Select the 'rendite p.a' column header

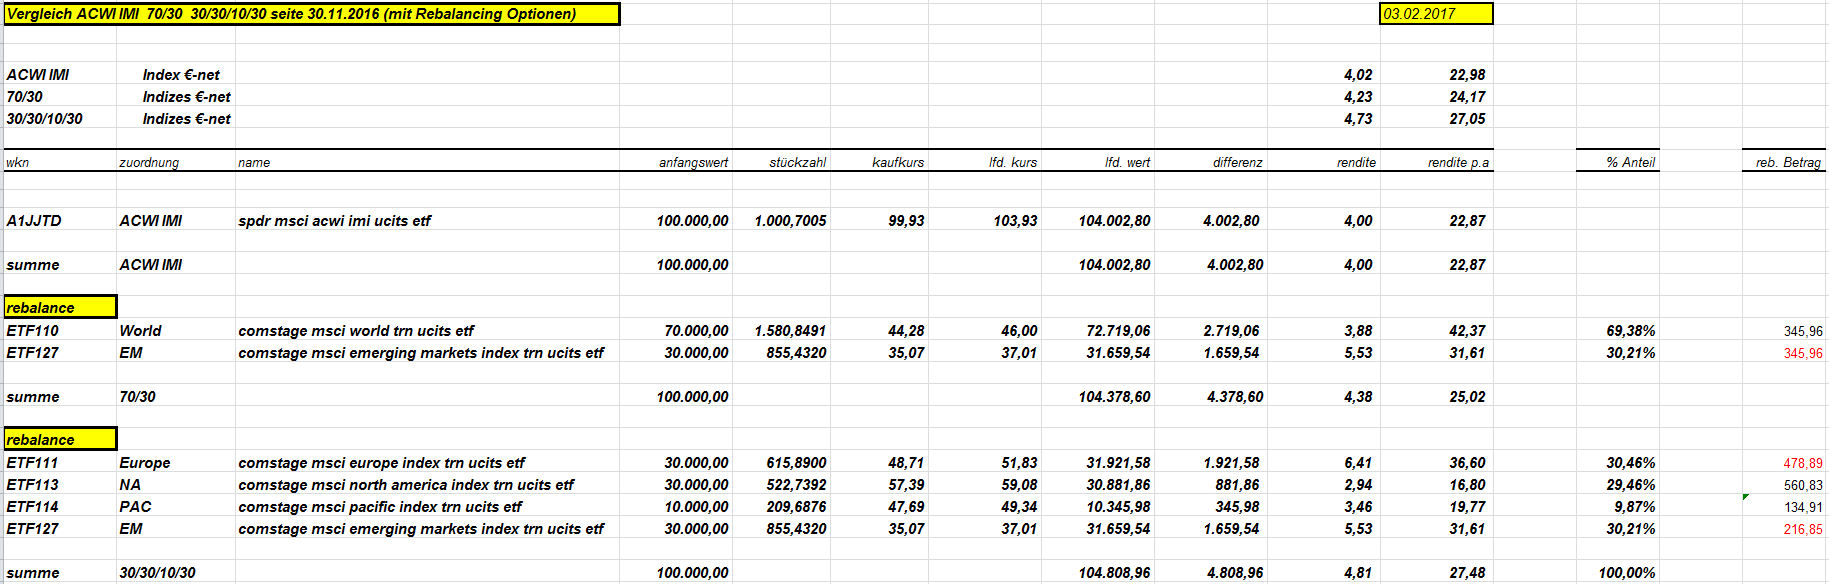click(x=1458, y=162)
